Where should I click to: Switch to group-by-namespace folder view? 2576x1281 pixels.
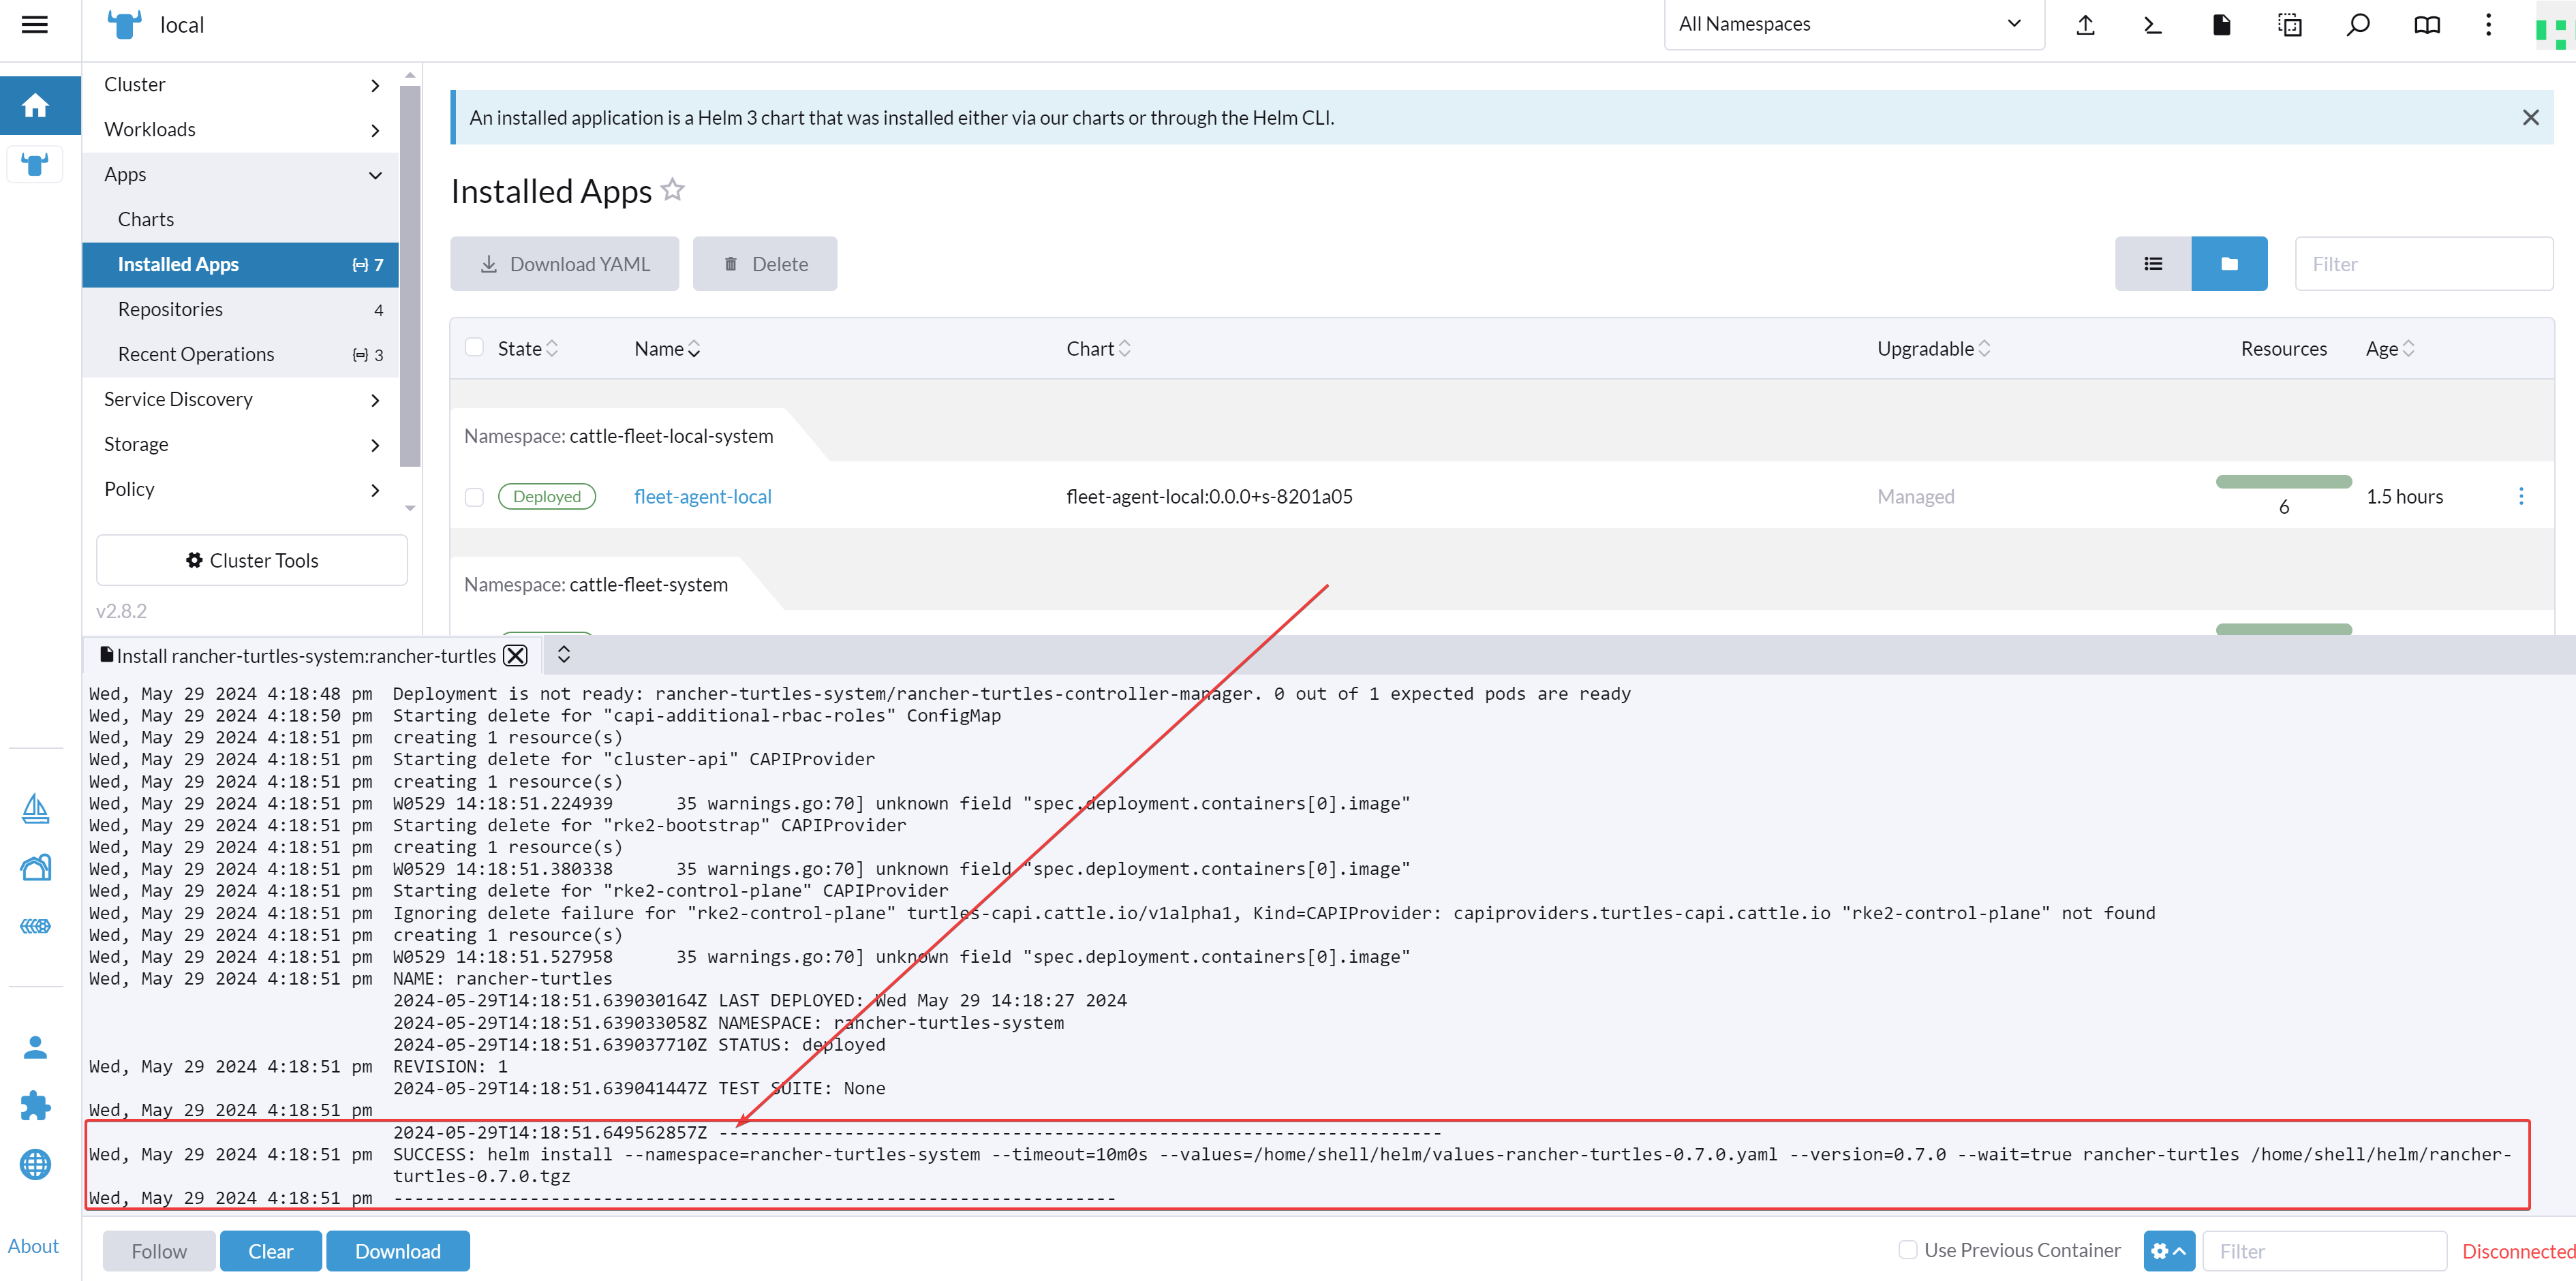click(2229, 264)
